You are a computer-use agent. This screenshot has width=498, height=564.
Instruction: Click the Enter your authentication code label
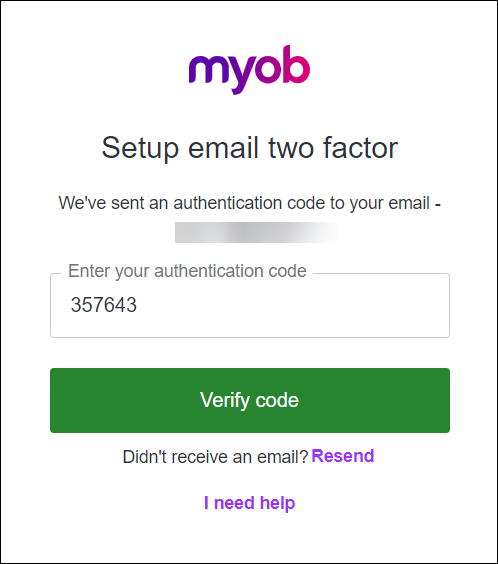187,271
